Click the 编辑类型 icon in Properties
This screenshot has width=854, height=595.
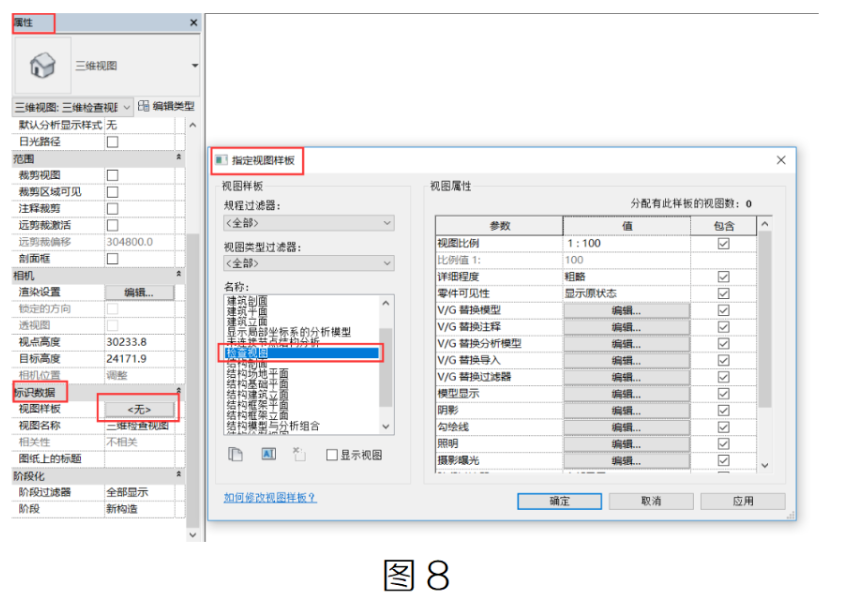[143, 106]
